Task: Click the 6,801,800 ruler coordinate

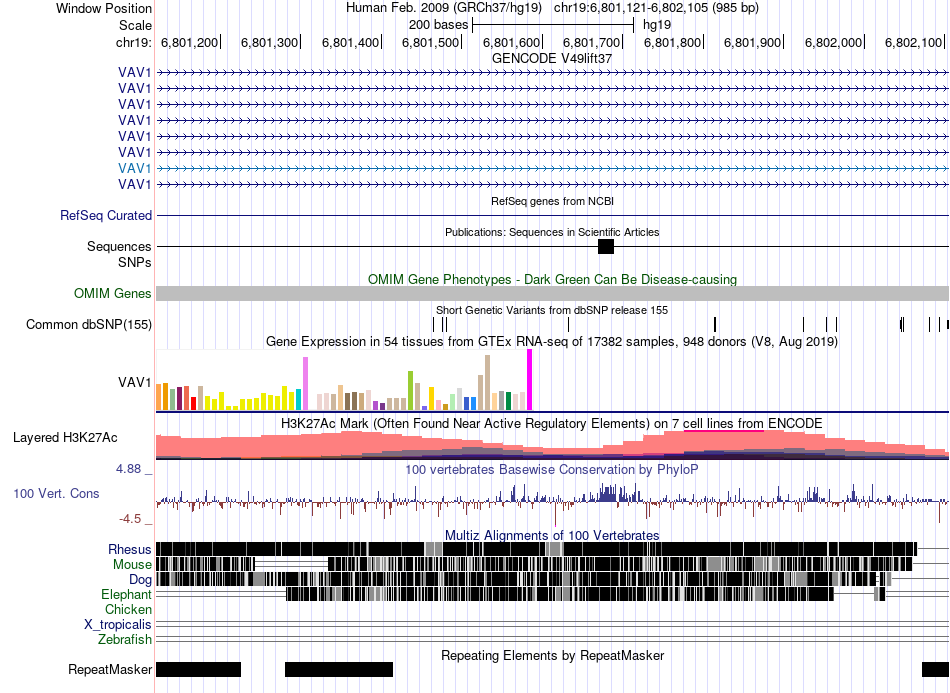Action: click(672, 42)
